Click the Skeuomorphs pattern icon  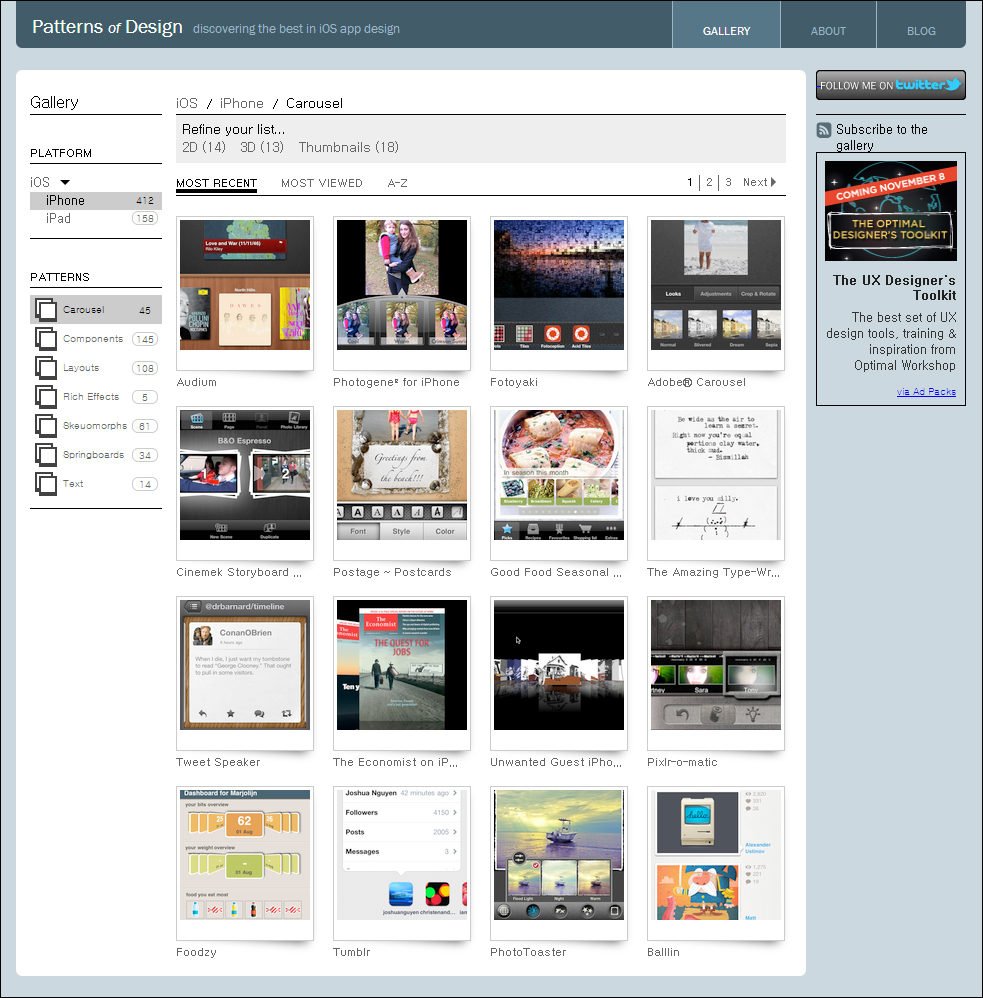[x=46, y=426]
